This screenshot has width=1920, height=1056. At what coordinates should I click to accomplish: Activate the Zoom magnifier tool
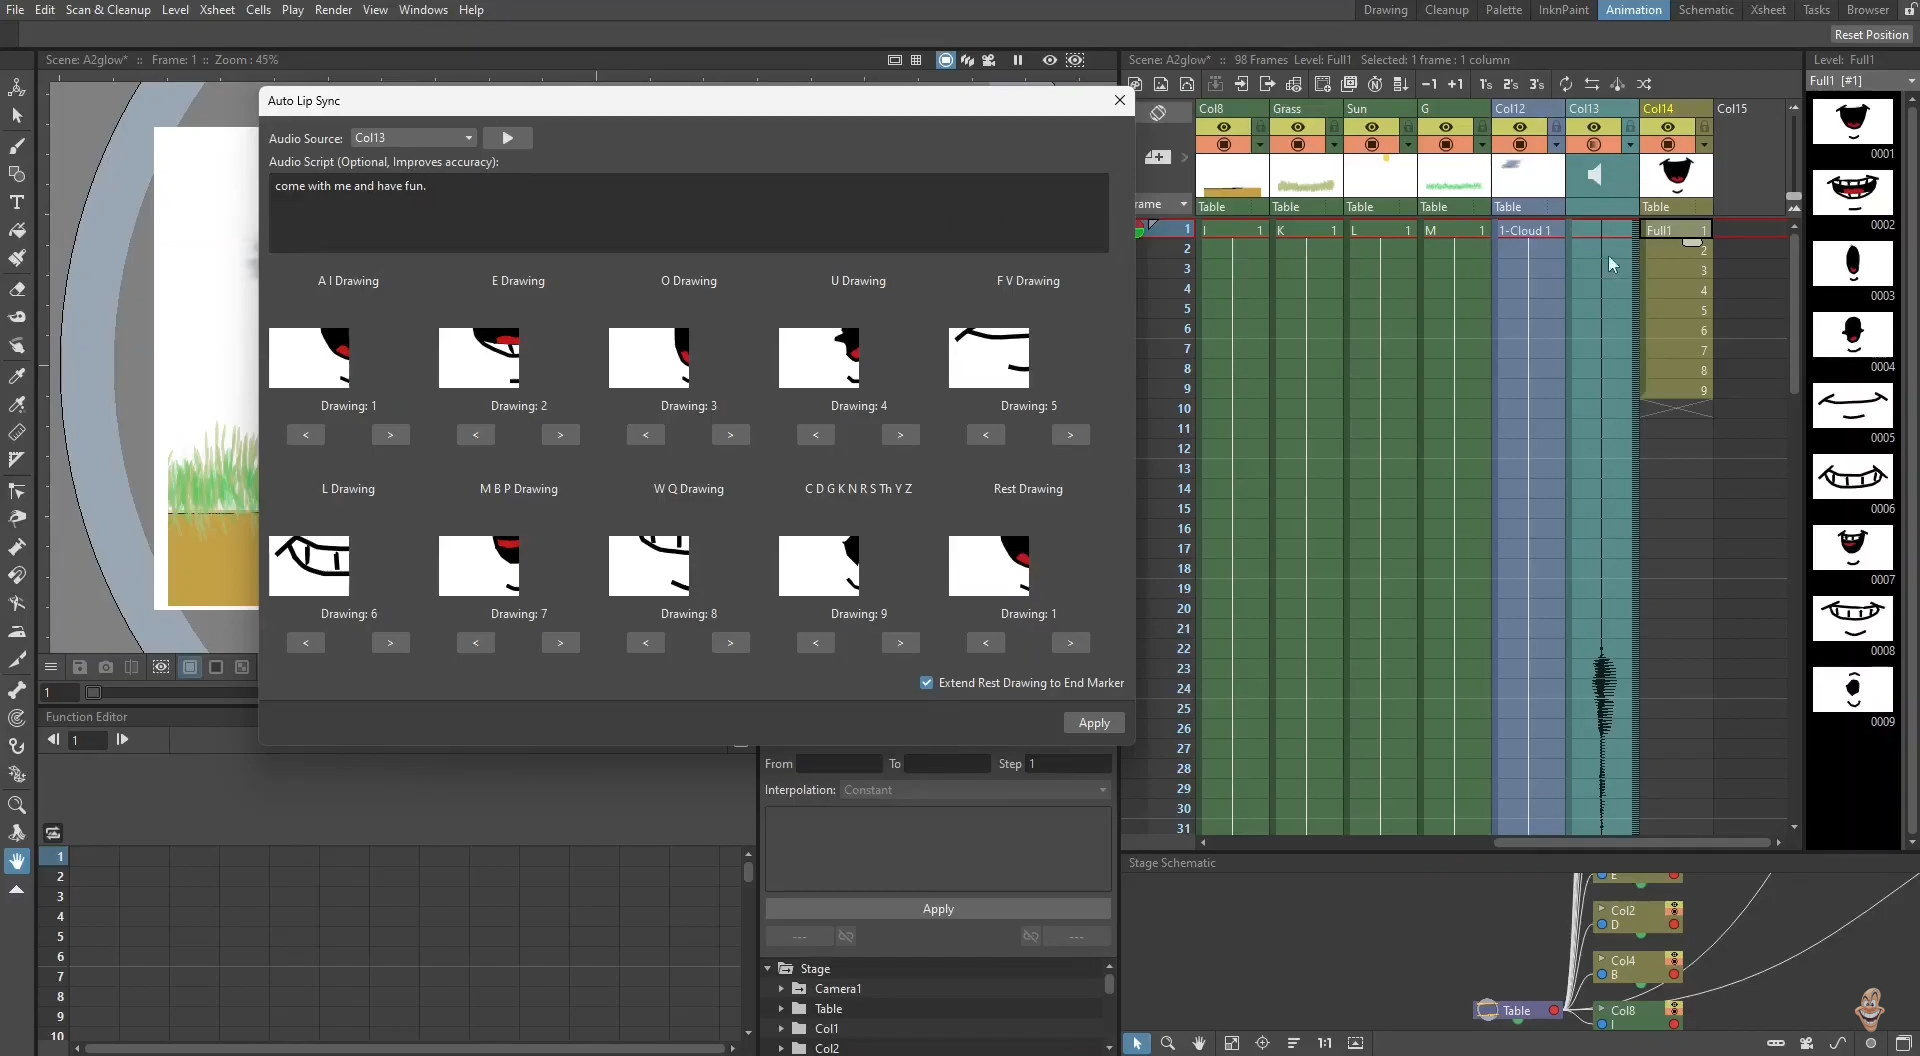click(x=17, y=805)
